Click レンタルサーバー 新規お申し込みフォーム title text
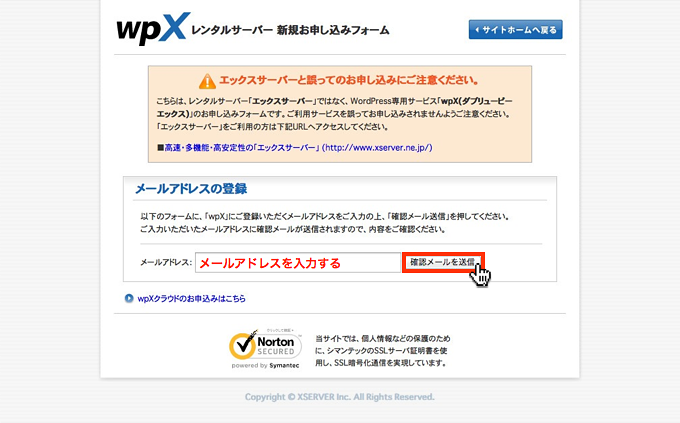680x423 pixels. pos(290,30)
